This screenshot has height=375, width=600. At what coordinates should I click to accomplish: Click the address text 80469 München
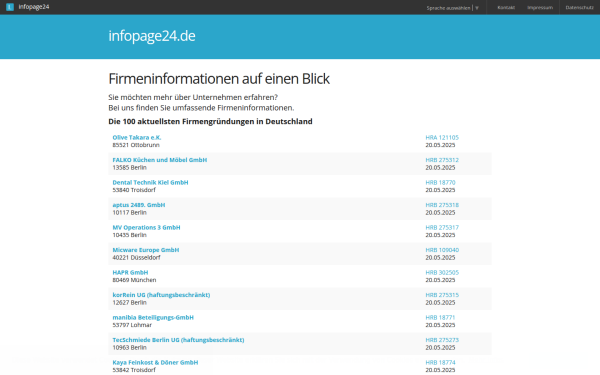[x=134, y=280]
